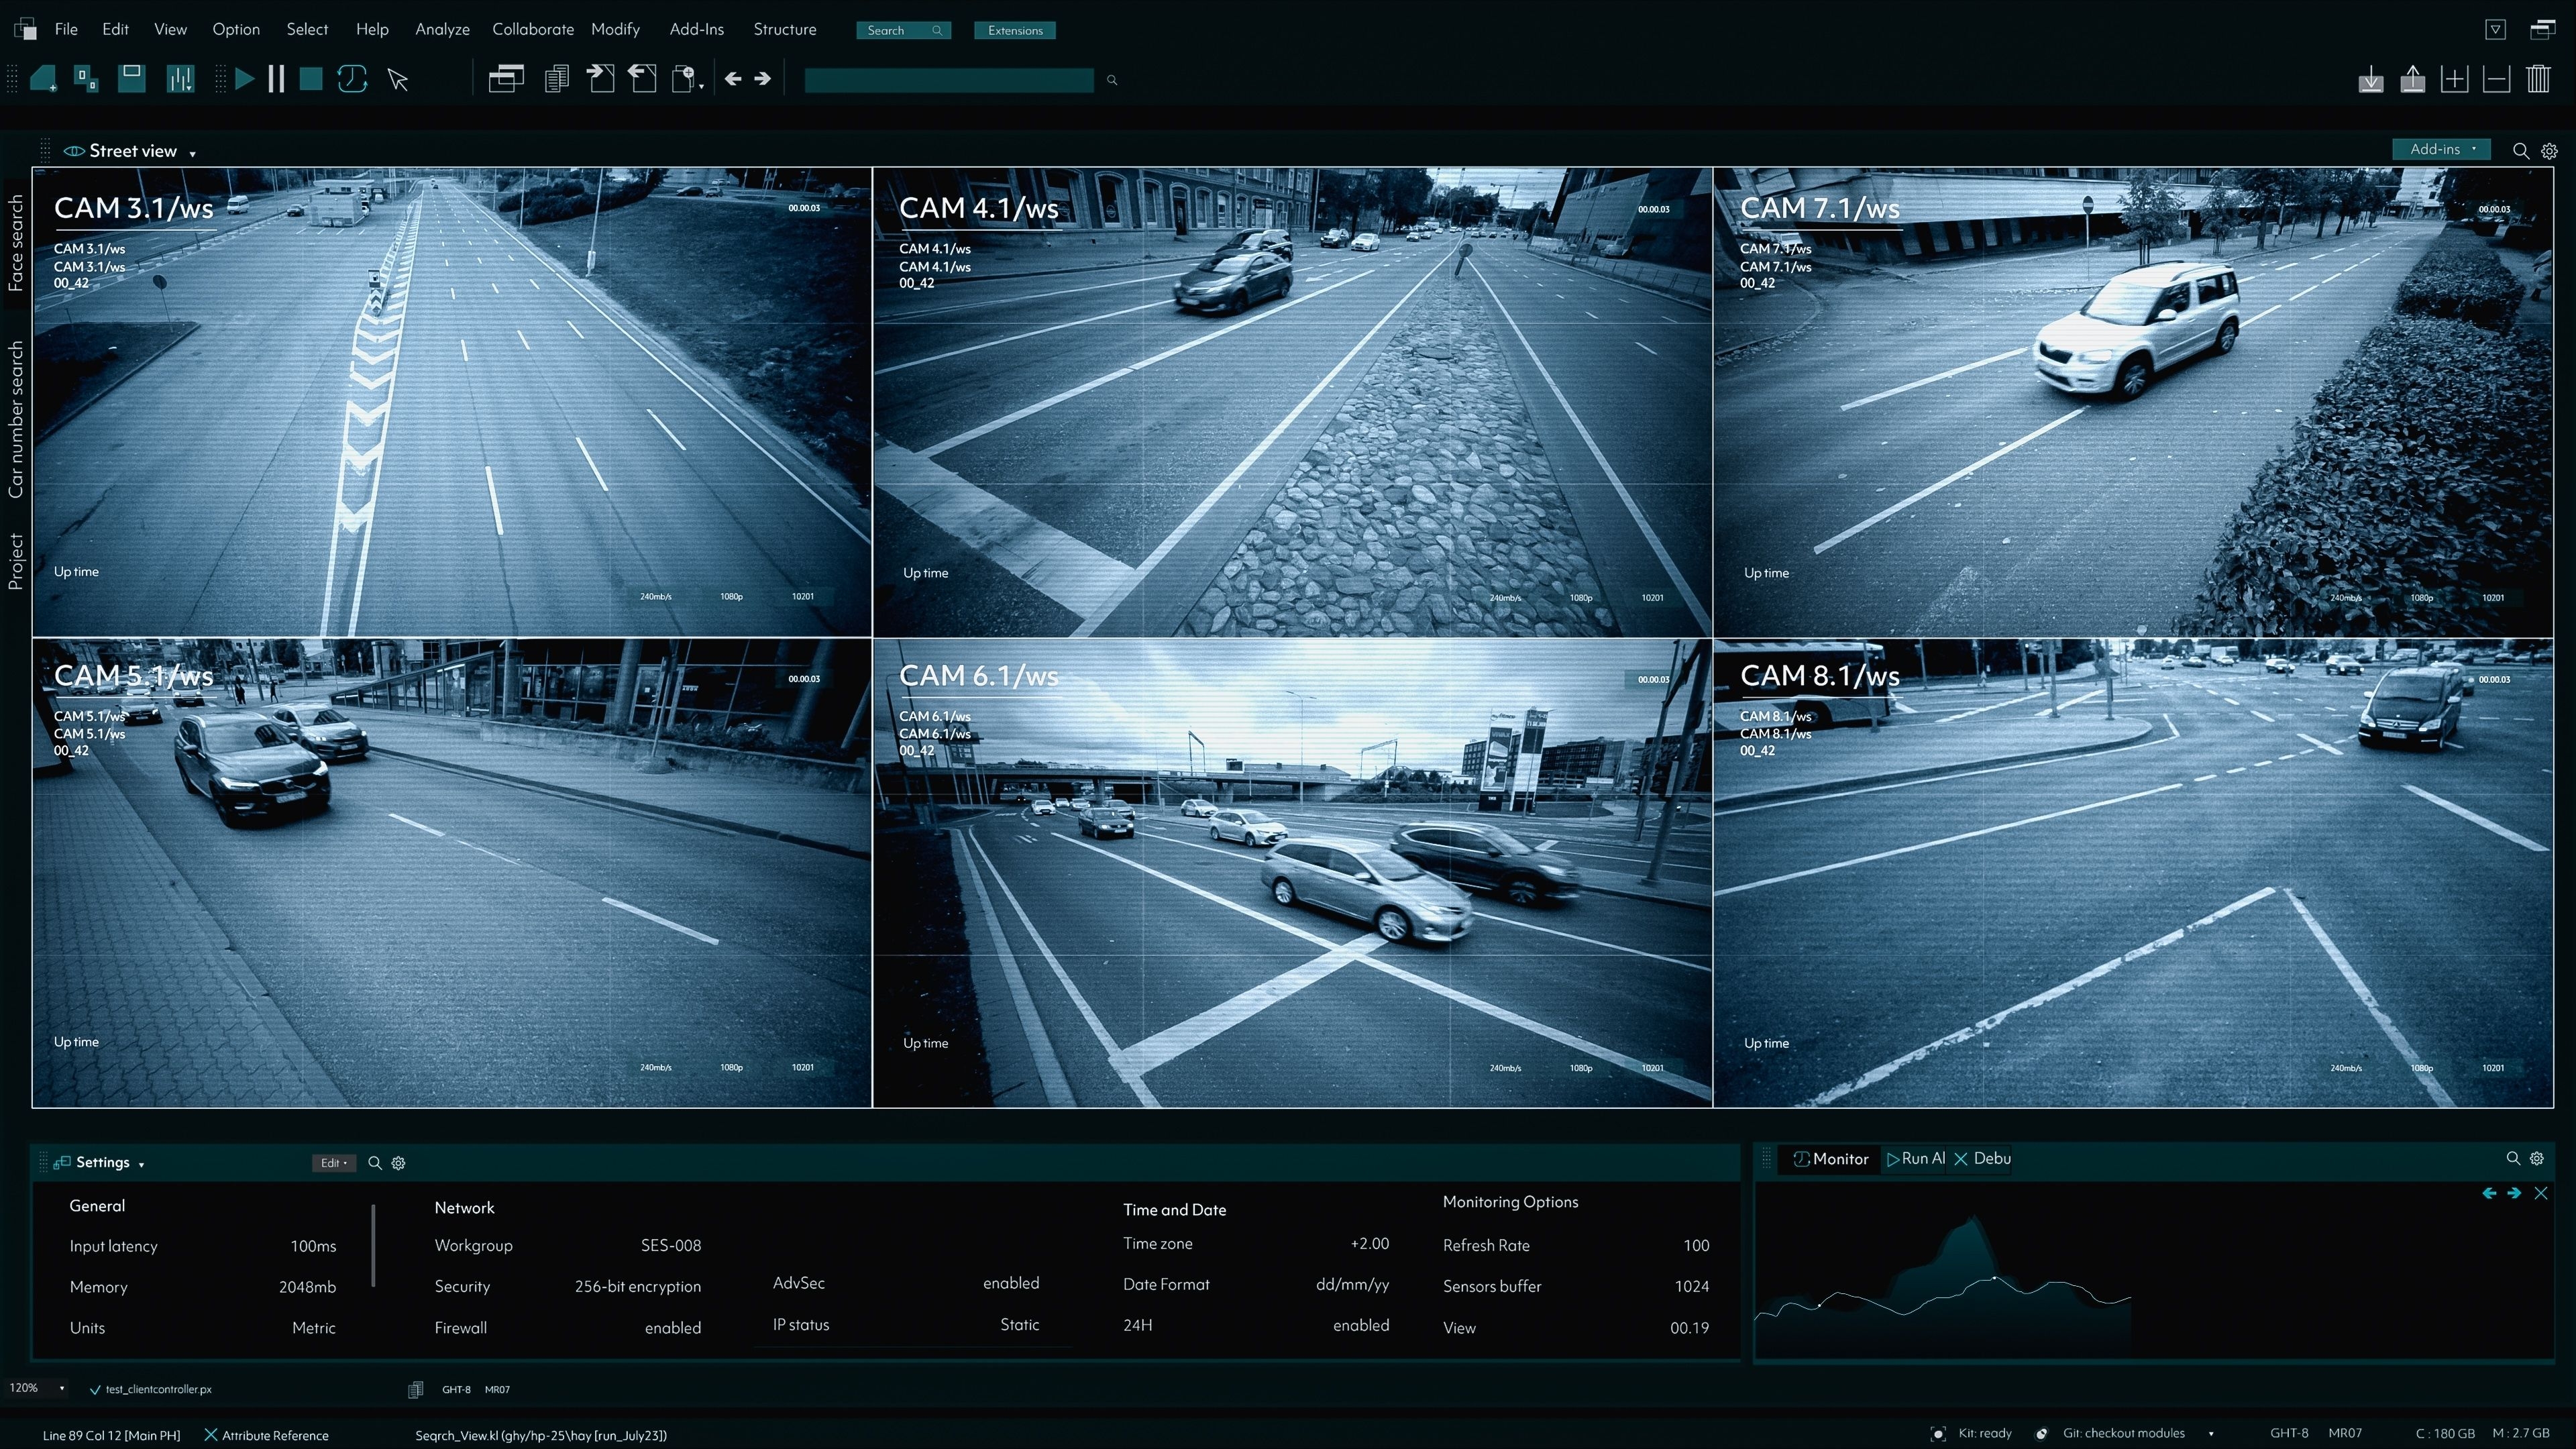Click the Run AI button in Monitor panel
The image size is (2576, 1449).
1916,1158
